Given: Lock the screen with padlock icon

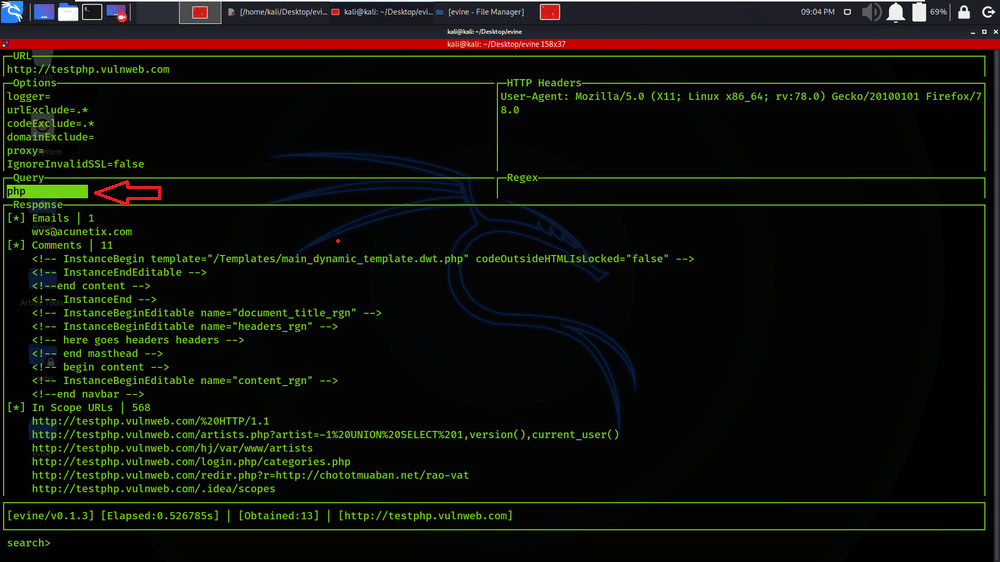Looking at the screenshot, I should (964, 12).
